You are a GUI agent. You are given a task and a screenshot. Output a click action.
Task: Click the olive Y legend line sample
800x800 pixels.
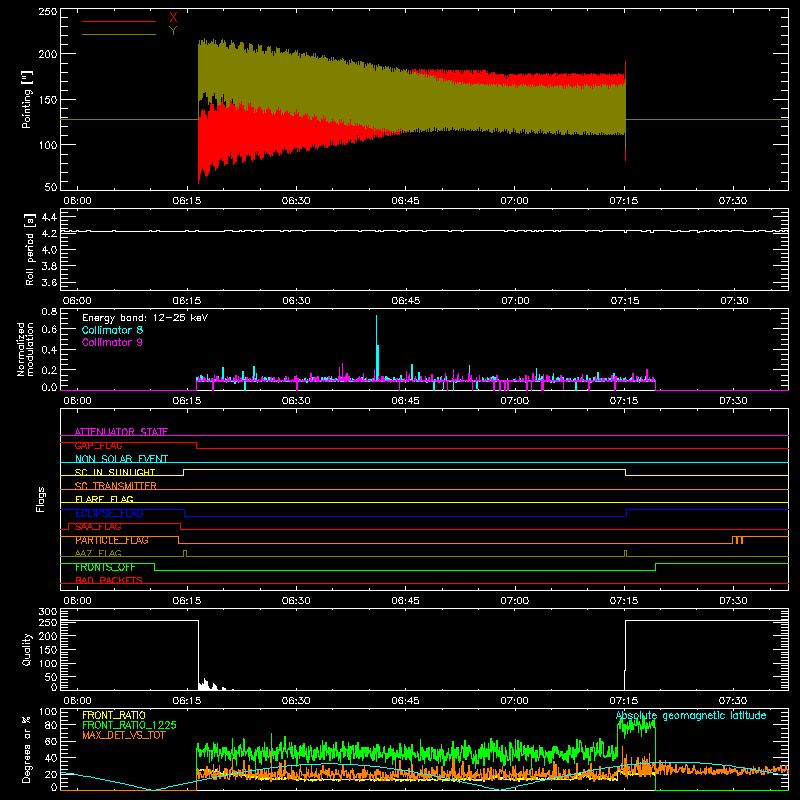point(119,34)
